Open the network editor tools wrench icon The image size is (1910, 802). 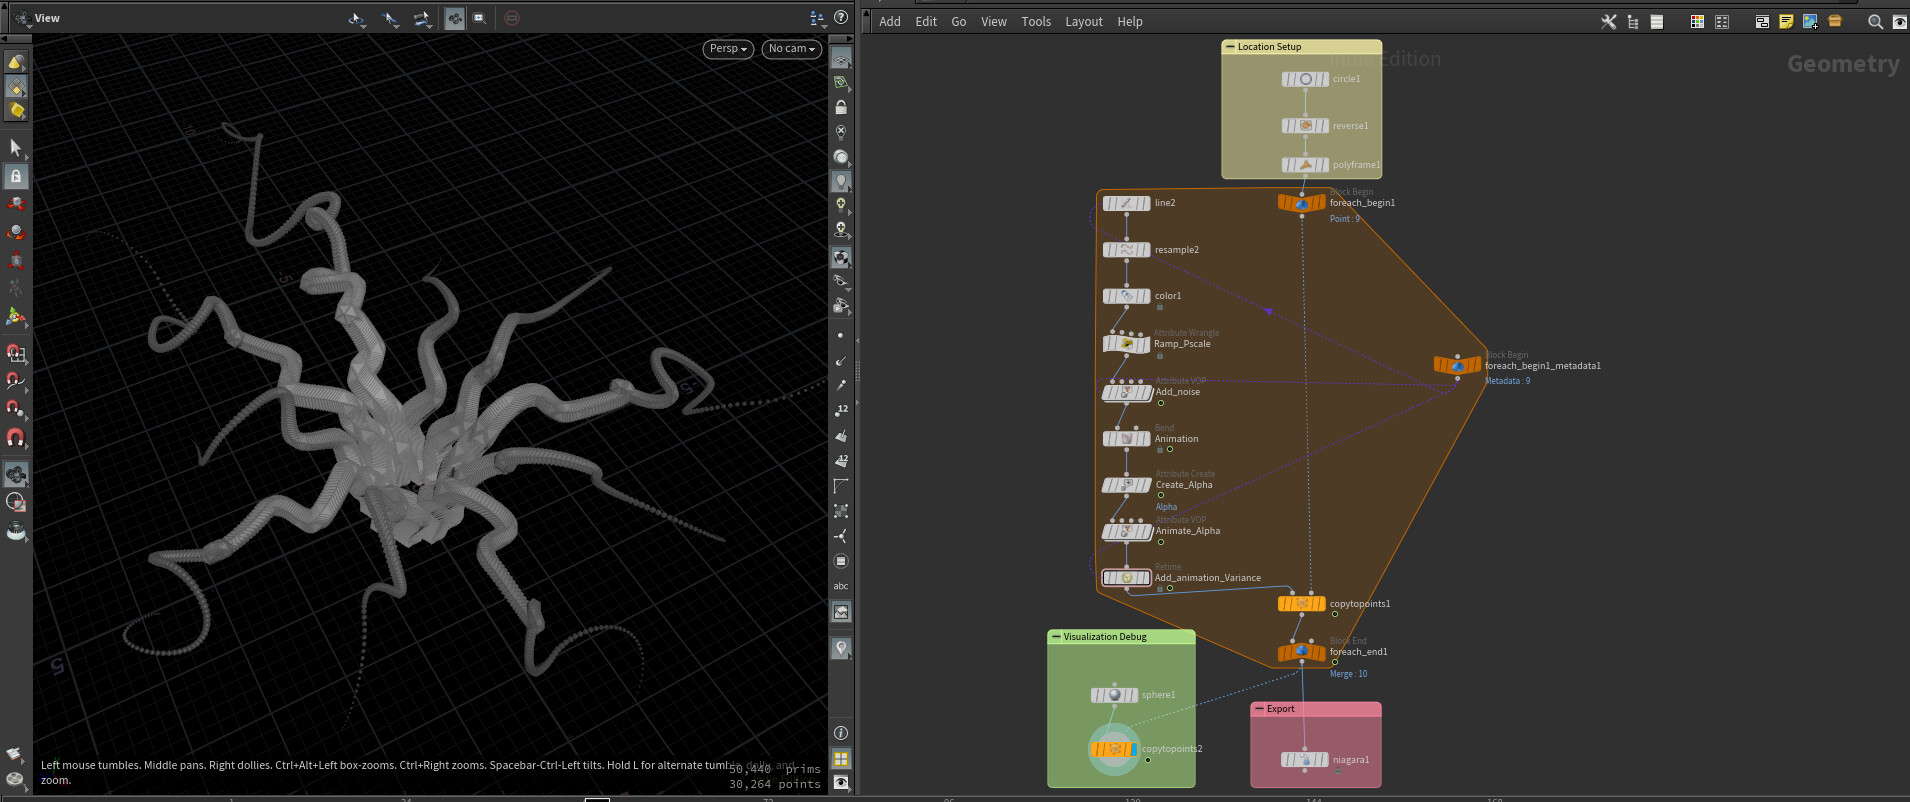1608,21
